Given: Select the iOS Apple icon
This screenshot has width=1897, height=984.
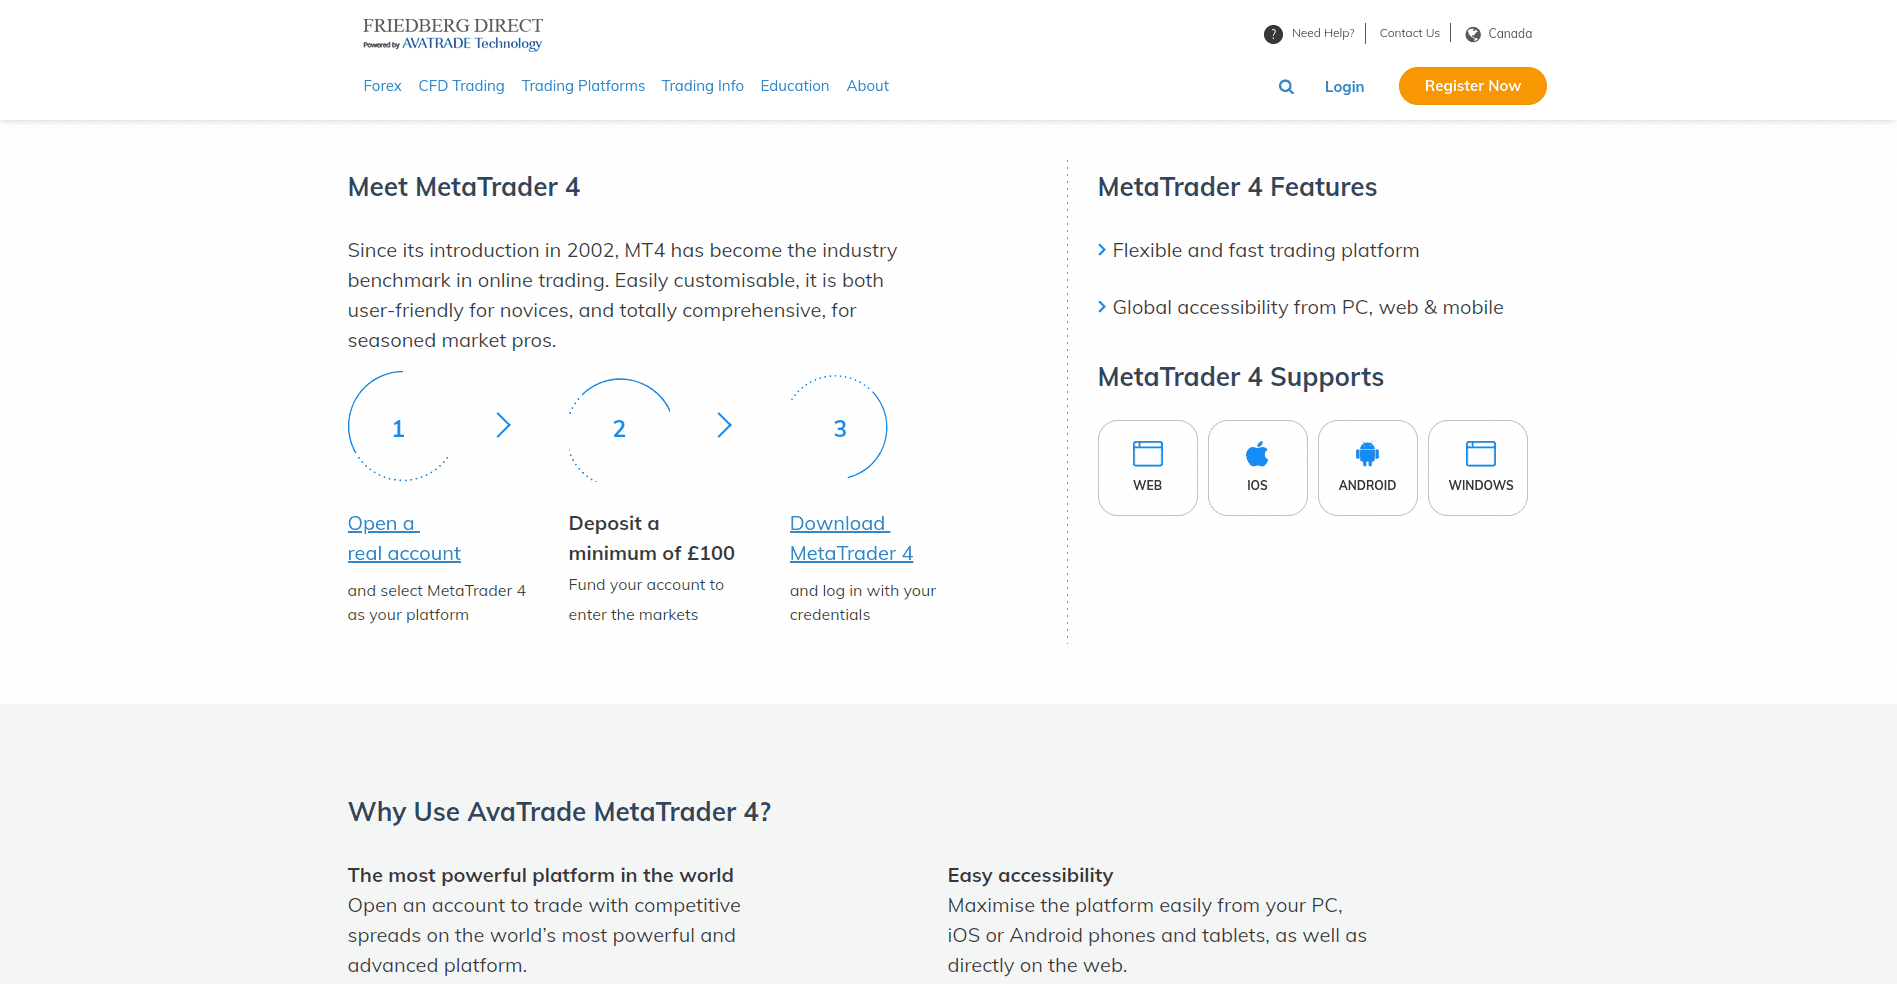Looking at the screenshot, I should tap(1257, 455).
